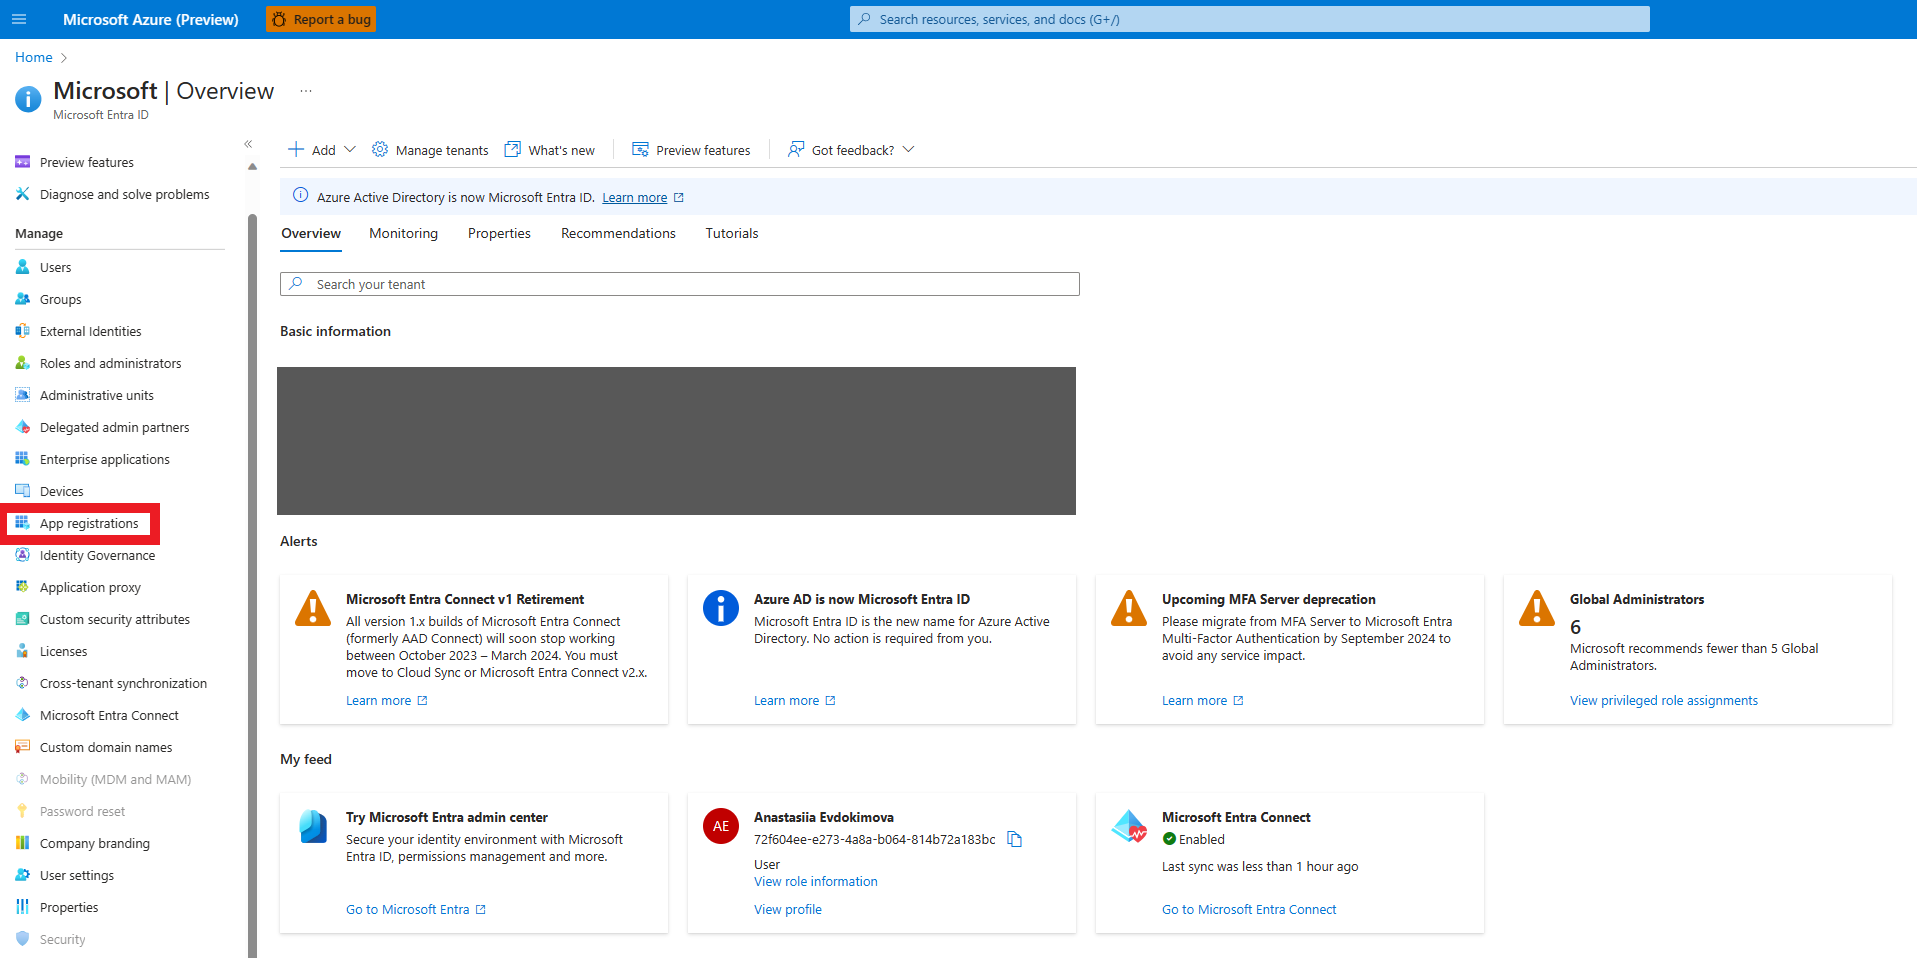
Task: Open What's new in the toolbar
Action: point(550,150)
